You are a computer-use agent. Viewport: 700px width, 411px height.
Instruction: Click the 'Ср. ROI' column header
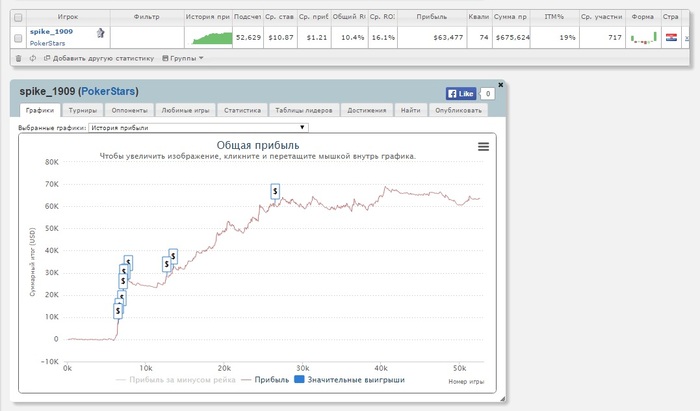pyautogui.click(x=383, y=17)
